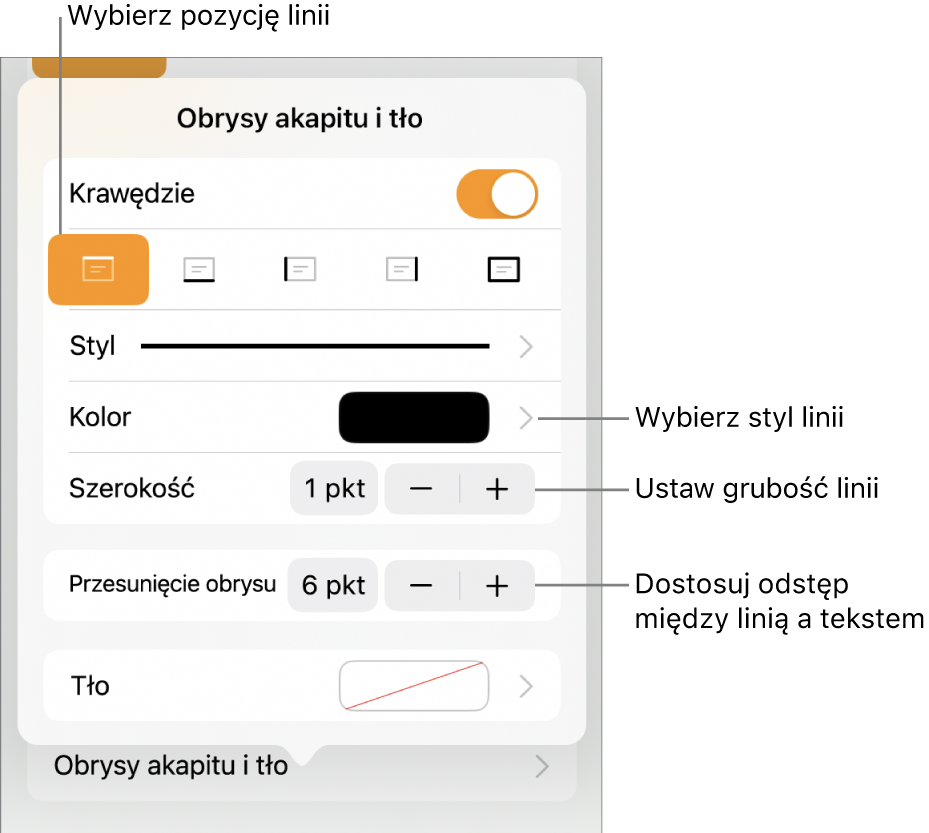This screenshot has height=833, width=929.
Task: Click the Styl line preview
Action: click(315, 346)
